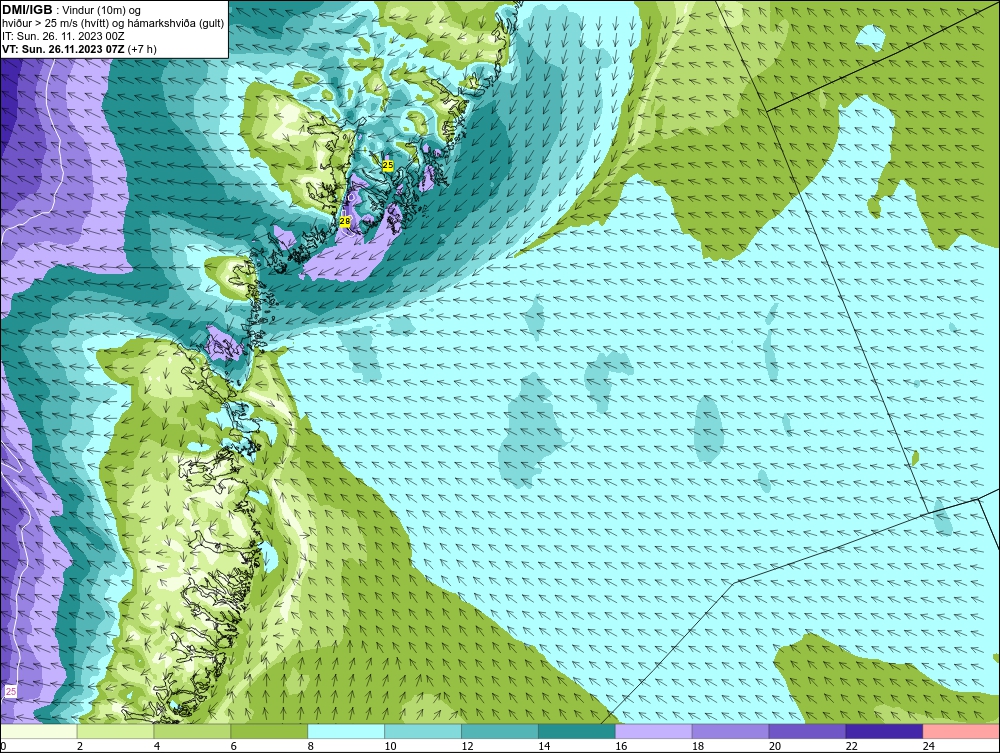Screen dimensions: 1000x753
Task: Click the legend scale number 4
Action: (157, 746)
